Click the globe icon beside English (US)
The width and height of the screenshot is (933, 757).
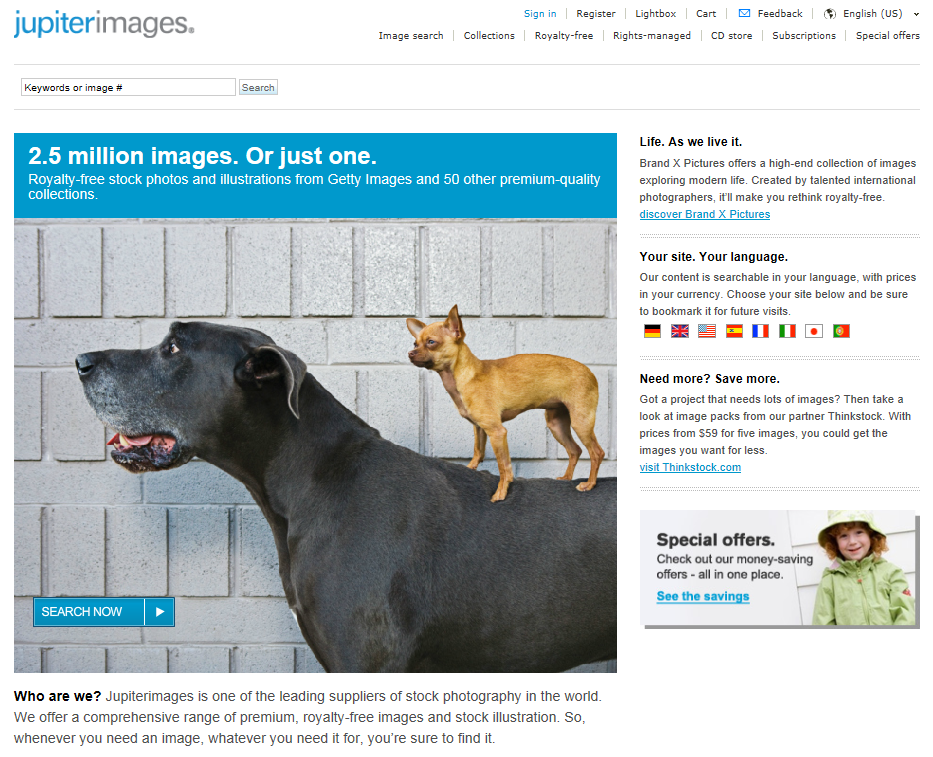click(829, 14)
